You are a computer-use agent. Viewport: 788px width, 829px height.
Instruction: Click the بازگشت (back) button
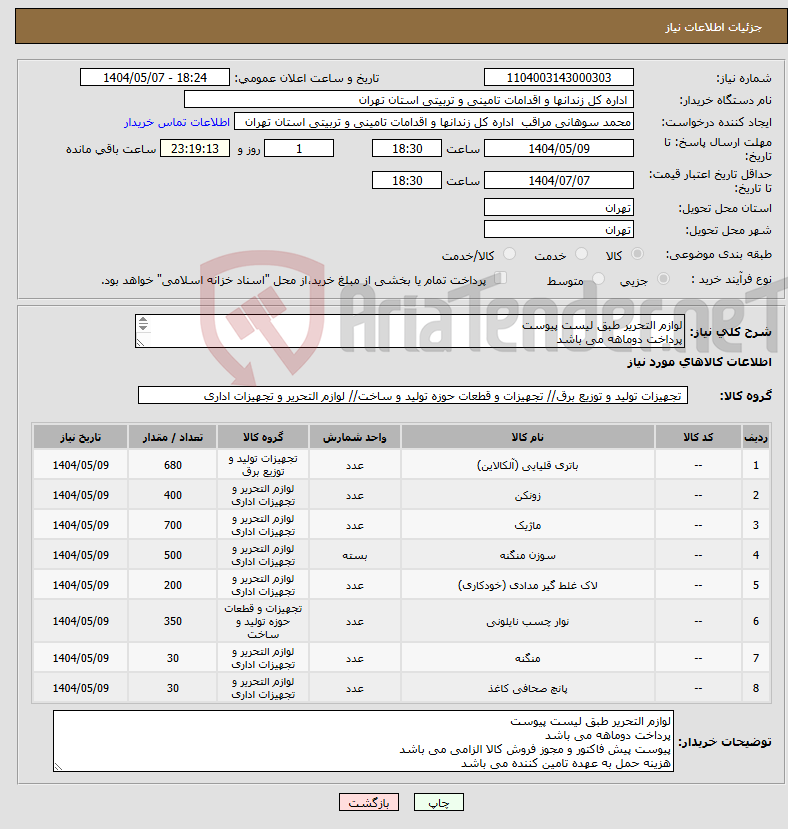click(x=369, y=803)
